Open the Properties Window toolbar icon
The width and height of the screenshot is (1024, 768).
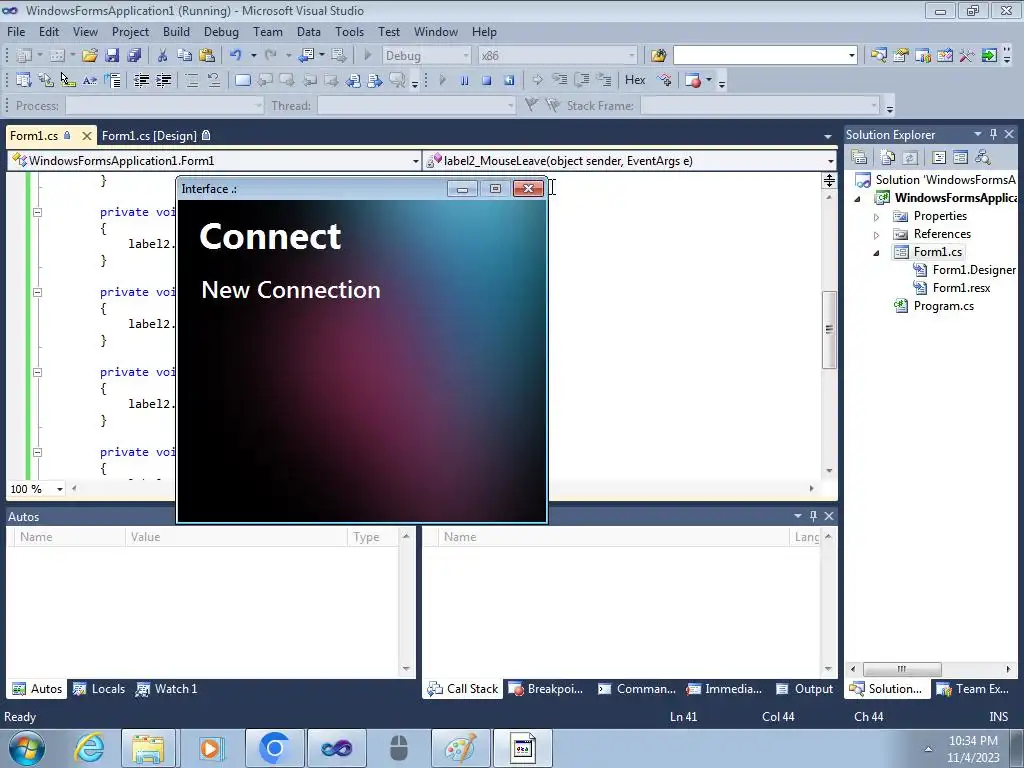pos(901,56)
